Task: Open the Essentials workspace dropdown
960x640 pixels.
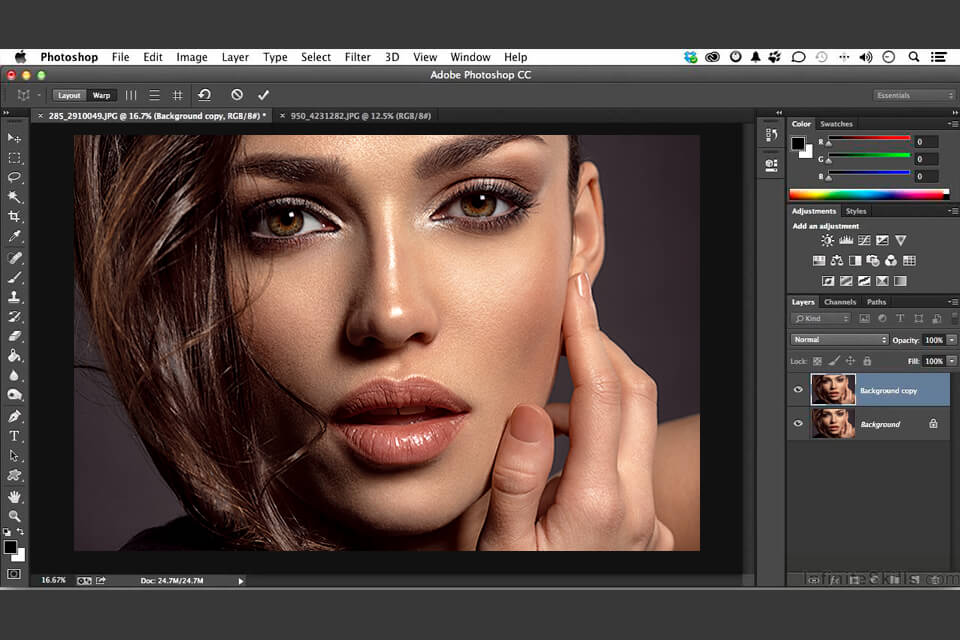Action: (x=914, y=95)
